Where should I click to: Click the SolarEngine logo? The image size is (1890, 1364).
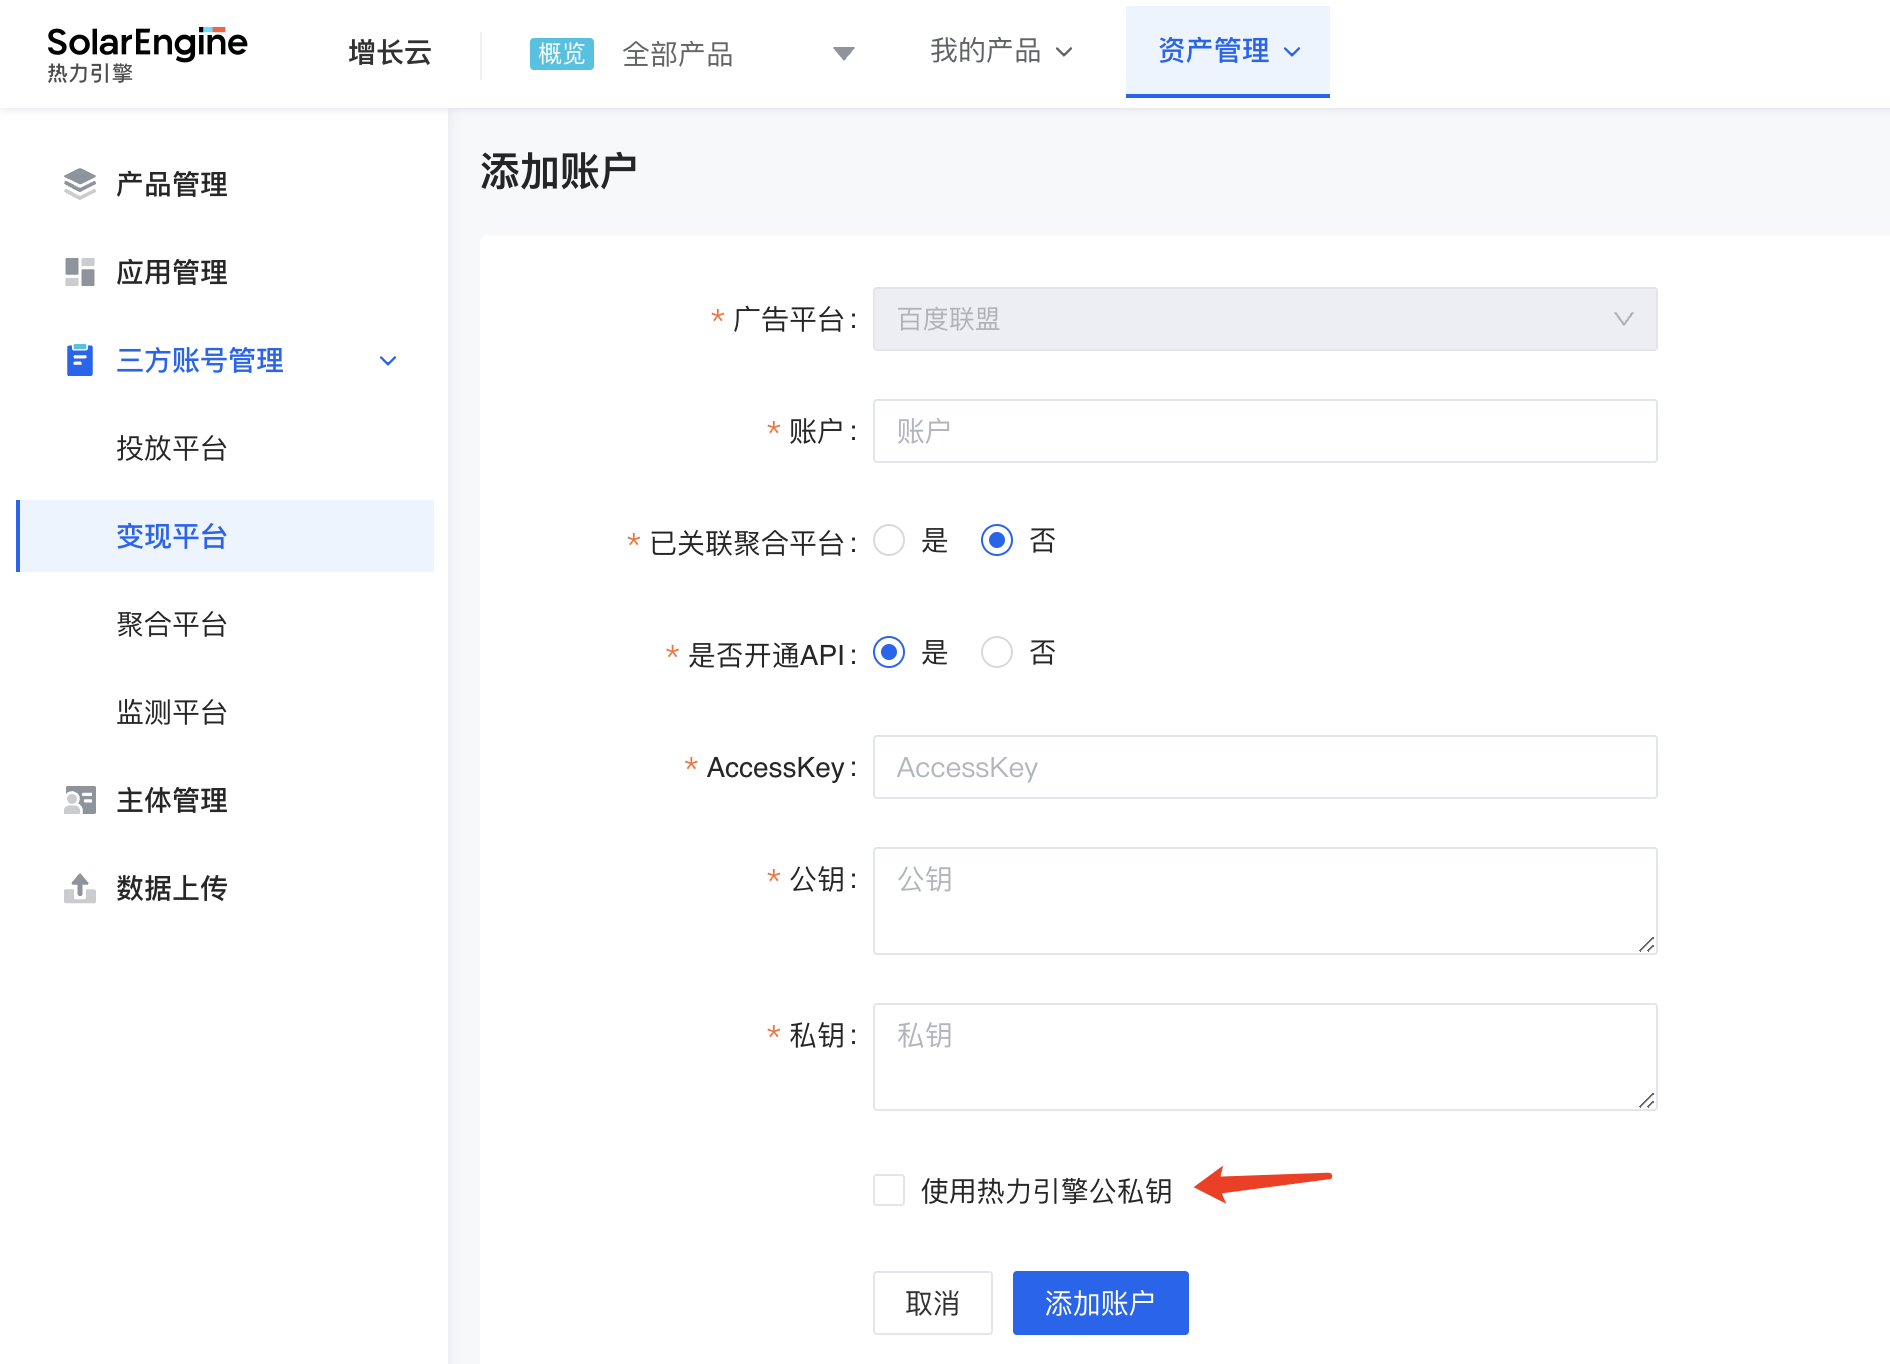tap(146, 54)
